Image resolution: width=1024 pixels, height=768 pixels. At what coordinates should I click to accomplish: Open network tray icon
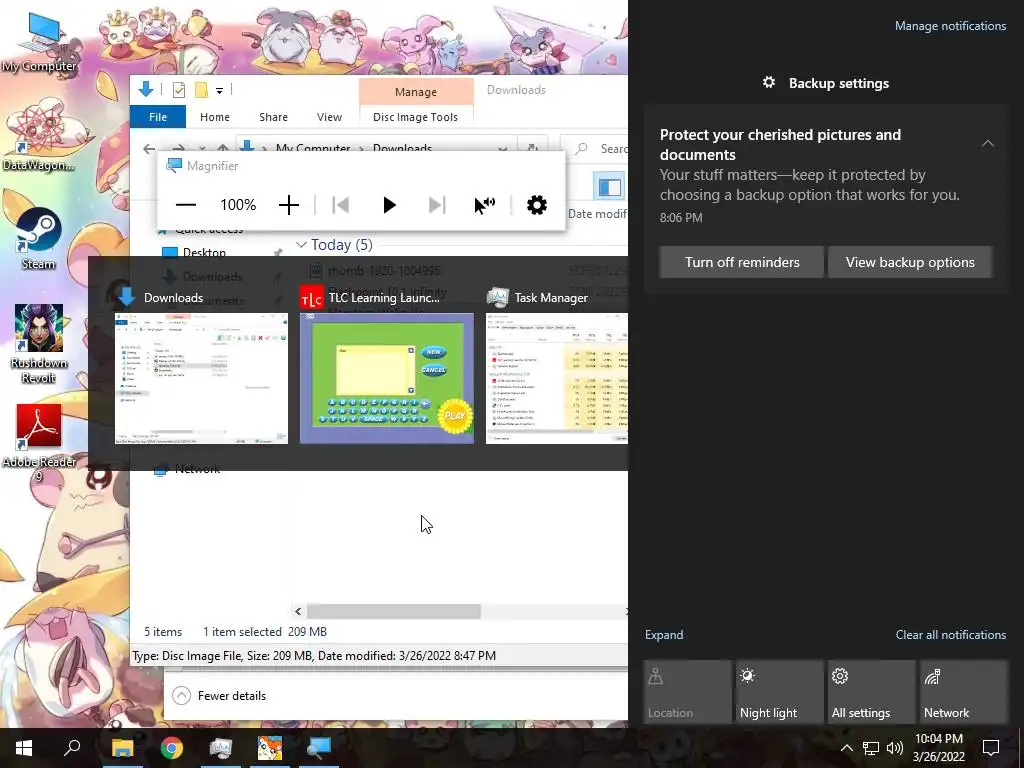[x=871, y=748]
